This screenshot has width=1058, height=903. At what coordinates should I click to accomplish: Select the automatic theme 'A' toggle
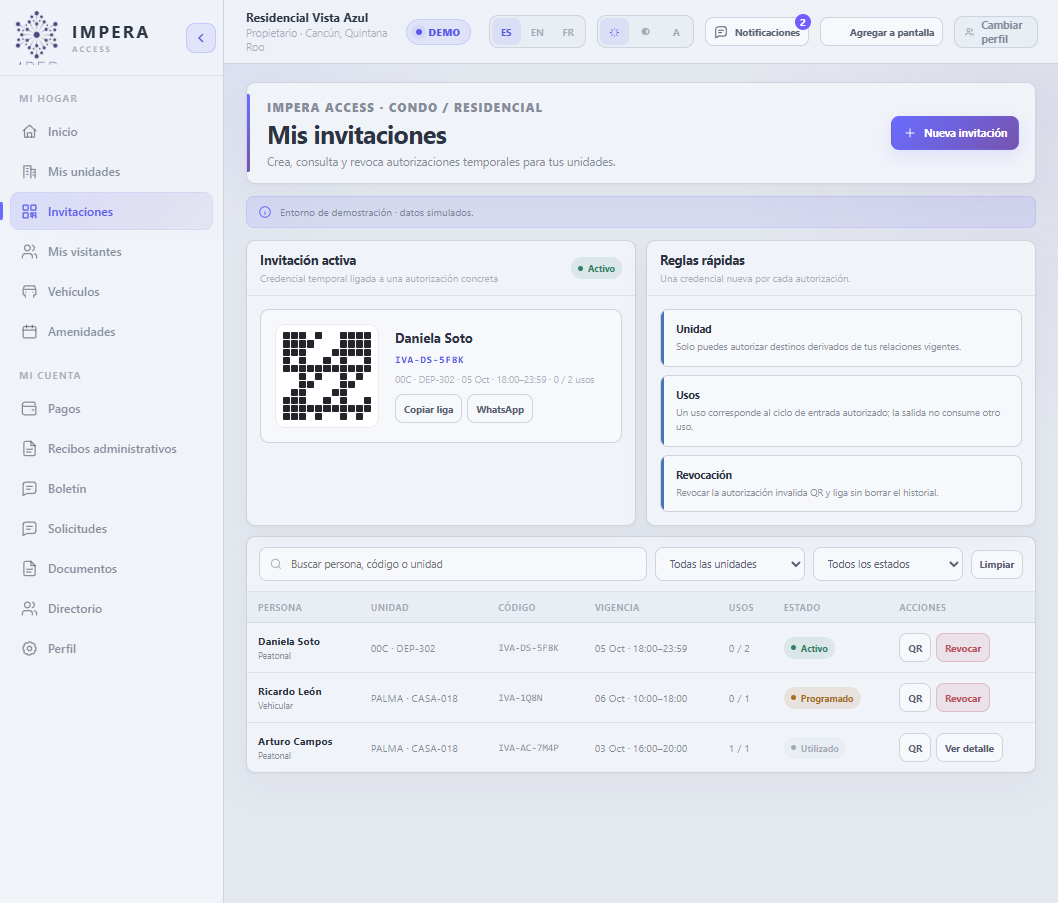coord(676,32)
